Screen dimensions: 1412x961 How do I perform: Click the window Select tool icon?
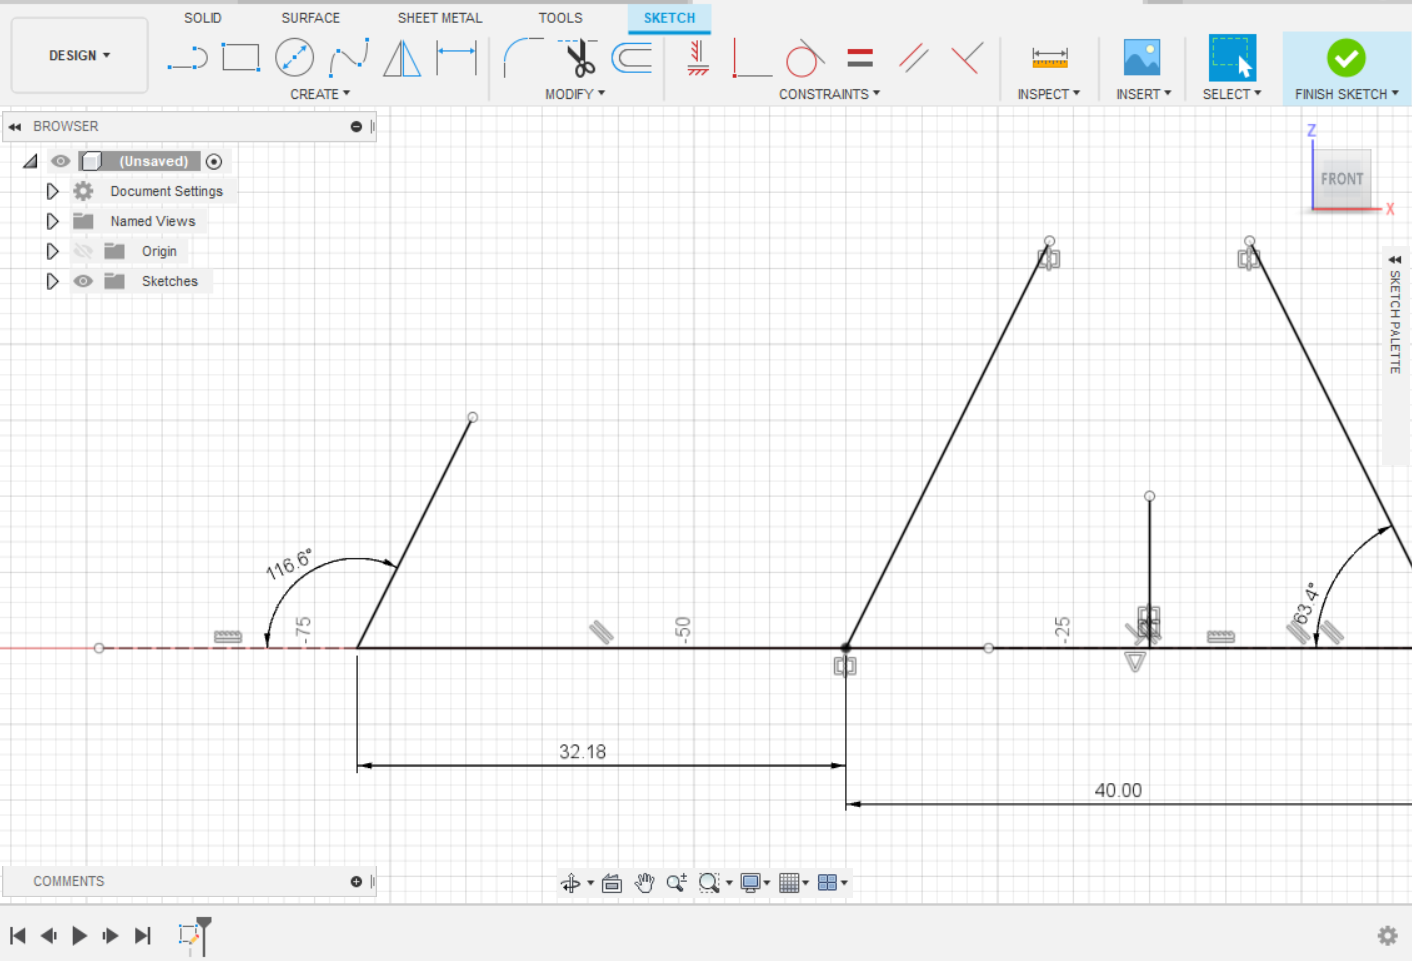[1232, 57]
